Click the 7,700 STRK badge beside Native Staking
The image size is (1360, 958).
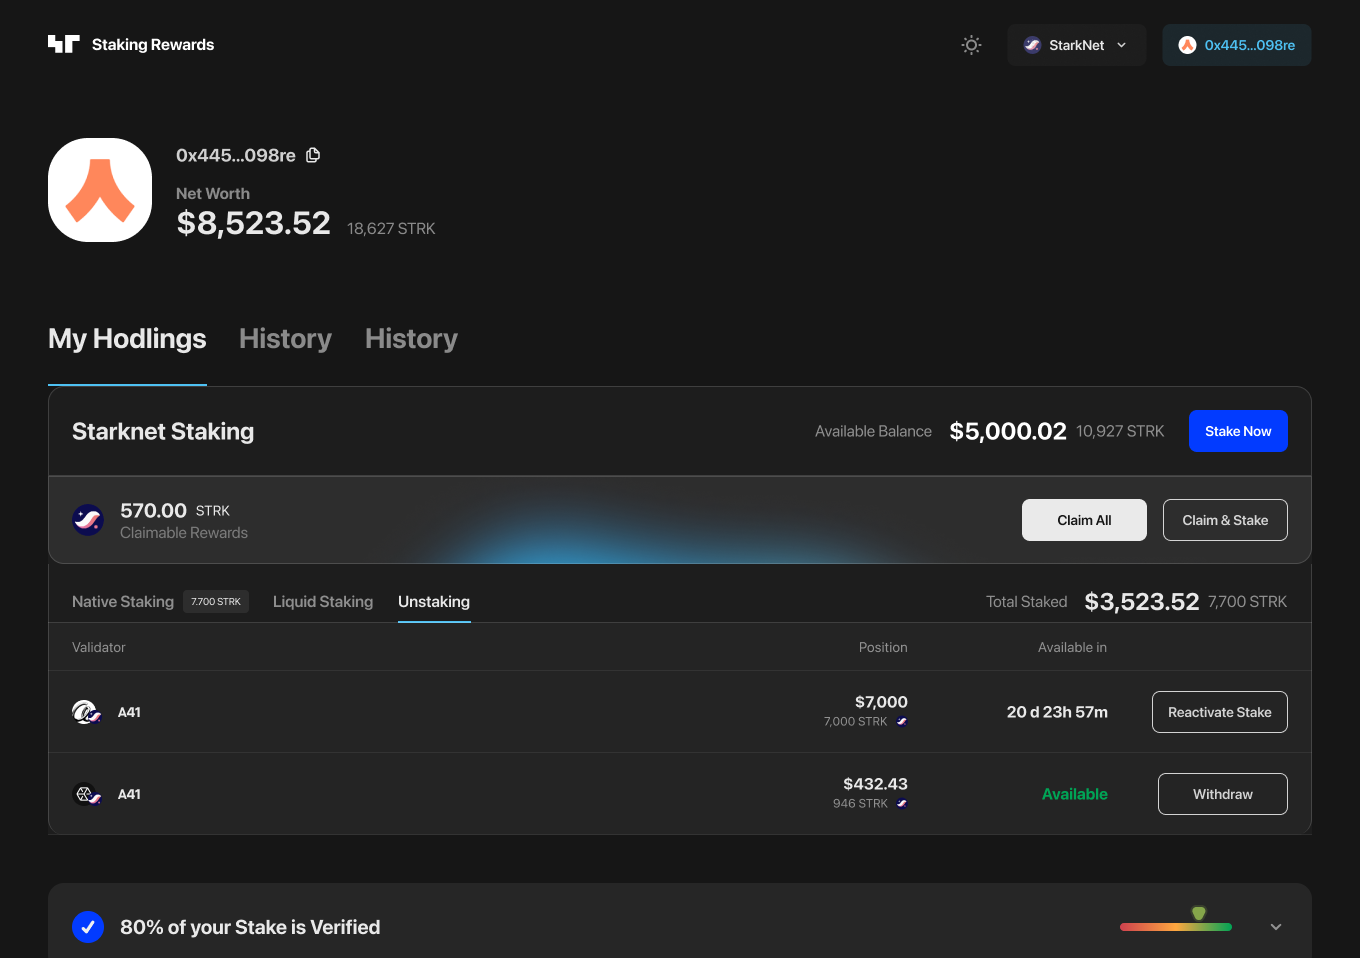point(216,601)
